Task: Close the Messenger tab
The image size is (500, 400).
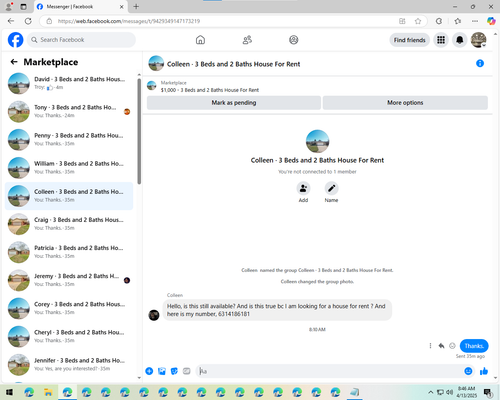Action: [x=122, y=7]
